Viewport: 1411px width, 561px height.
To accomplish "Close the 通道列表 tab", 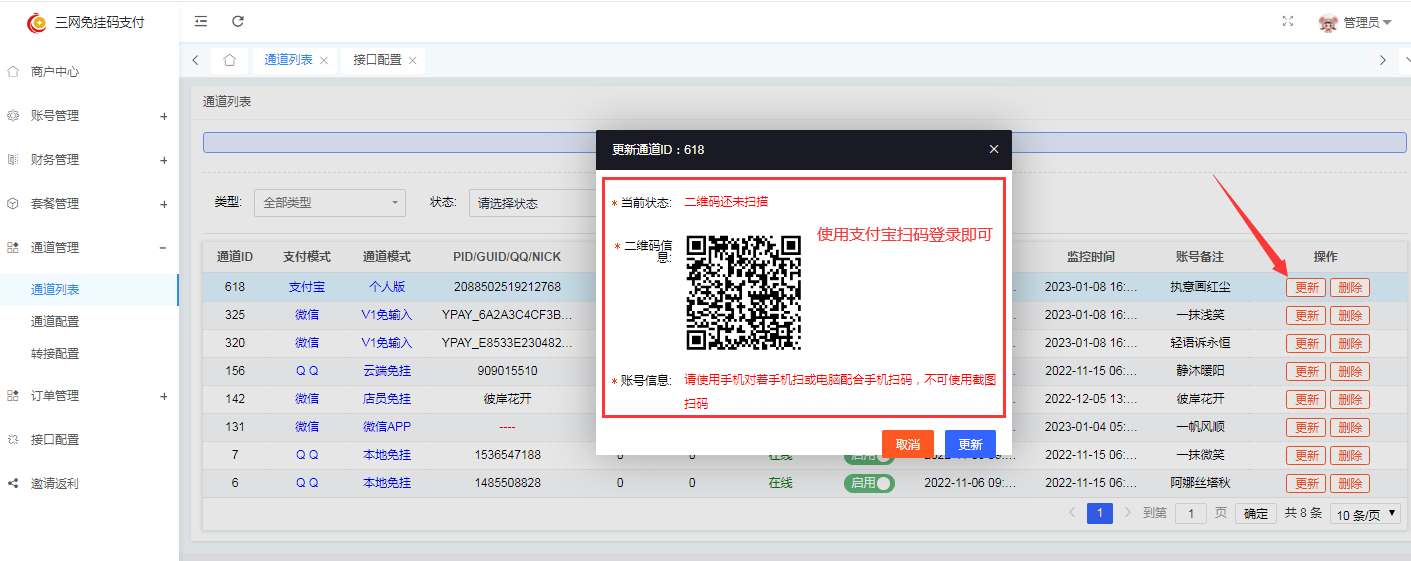I will tap(323, 61).
